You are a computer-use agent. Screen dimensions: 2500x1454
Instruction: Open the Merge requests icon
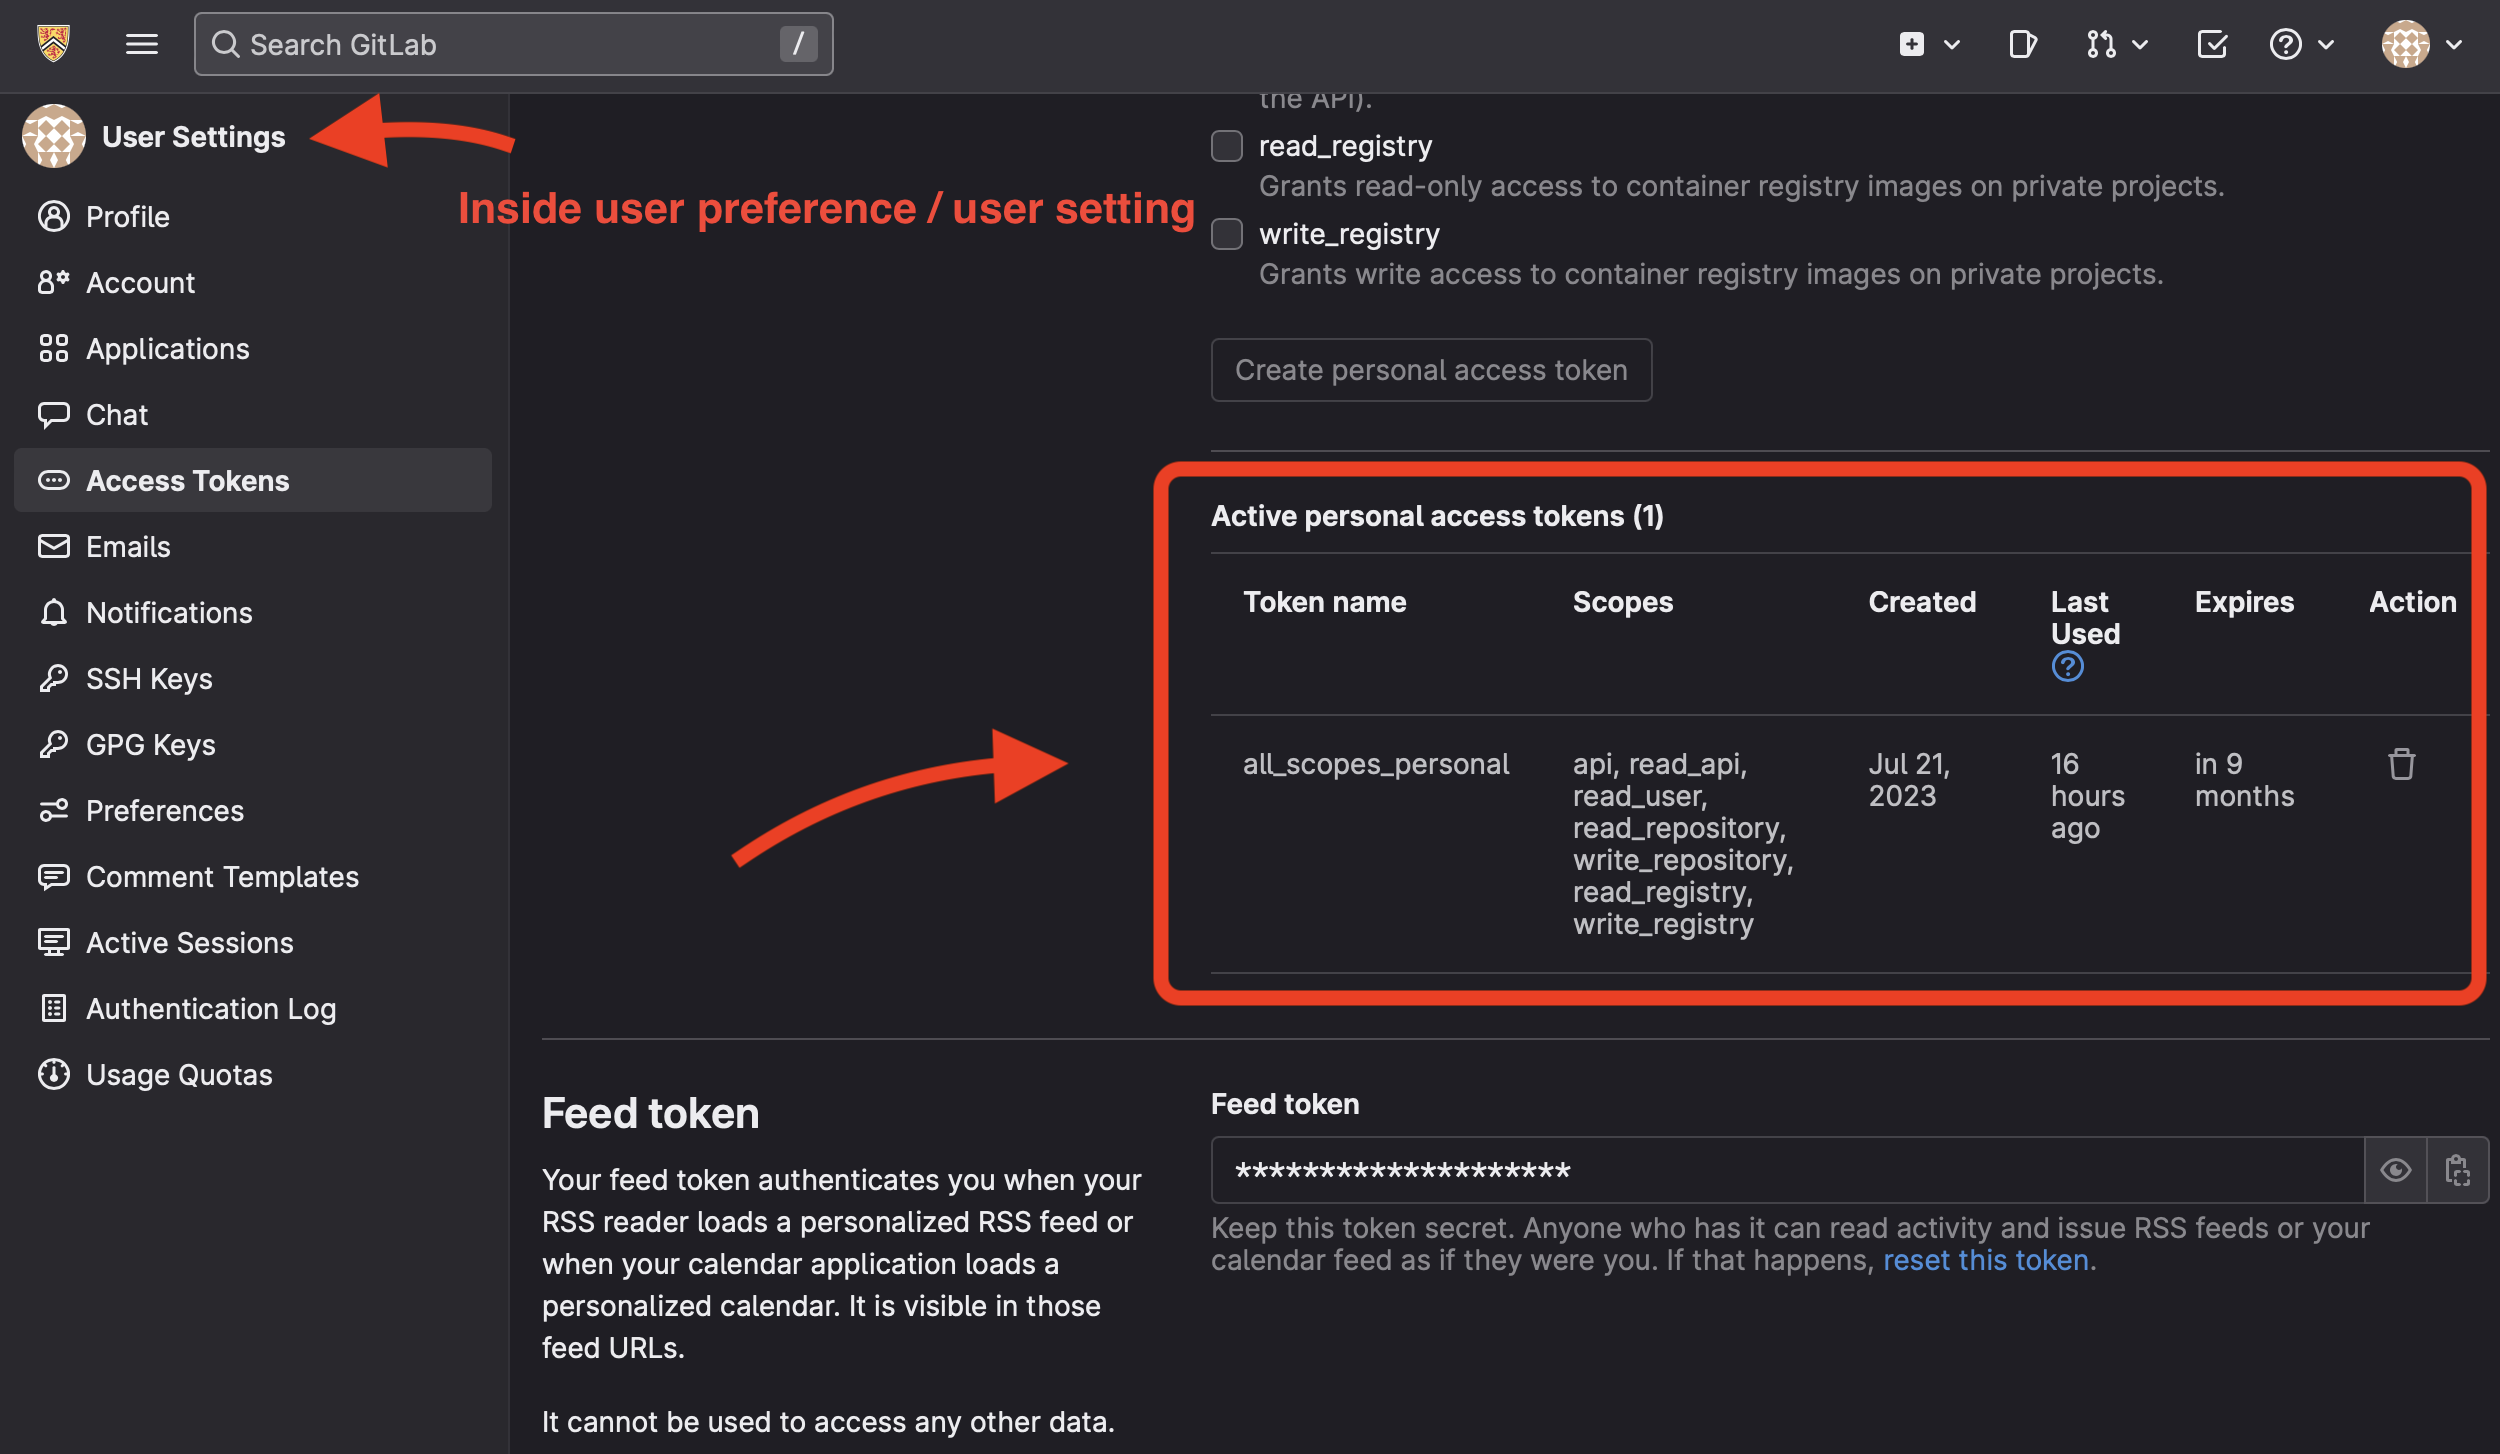(x=2104, y=44)
